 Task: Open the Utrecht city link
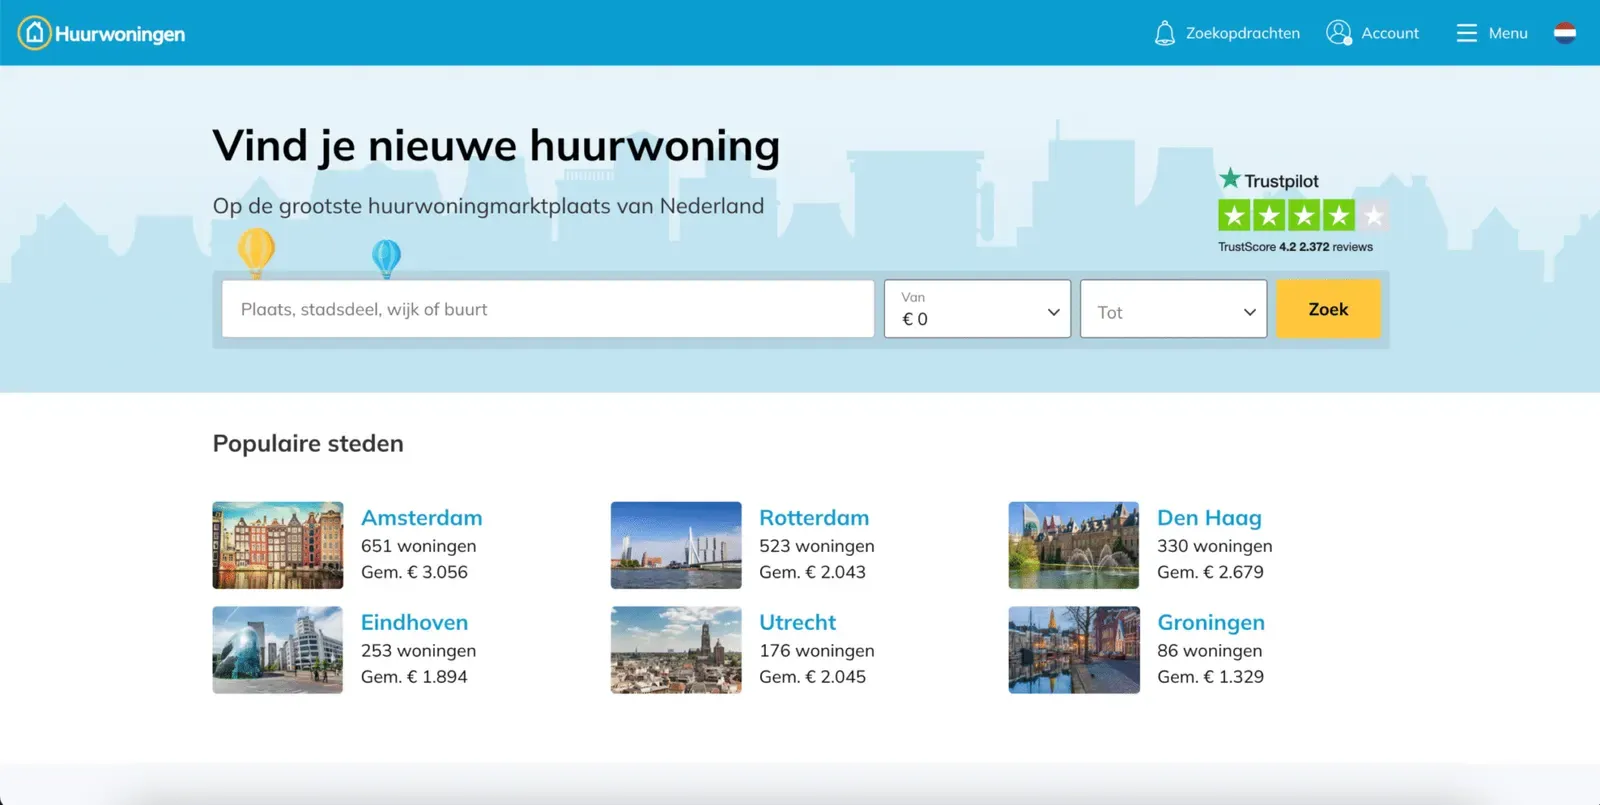(797, 622)
